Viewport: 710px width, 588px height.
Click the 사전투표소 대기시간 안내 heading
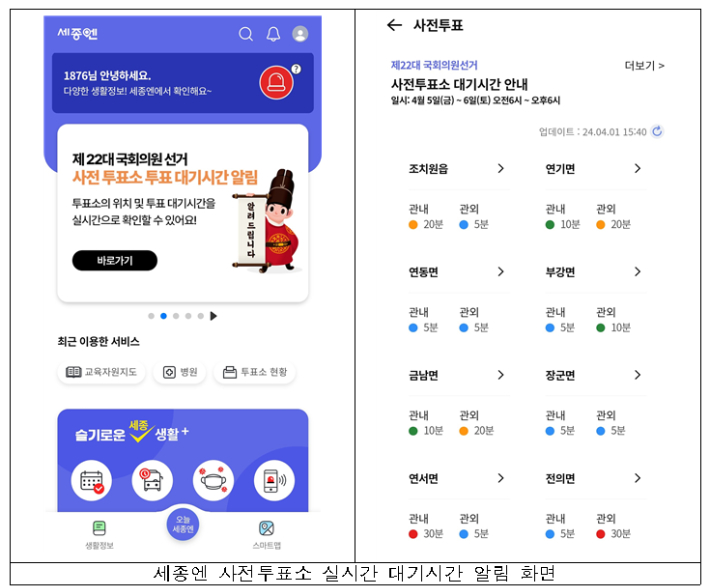click(x=459, y=84)
